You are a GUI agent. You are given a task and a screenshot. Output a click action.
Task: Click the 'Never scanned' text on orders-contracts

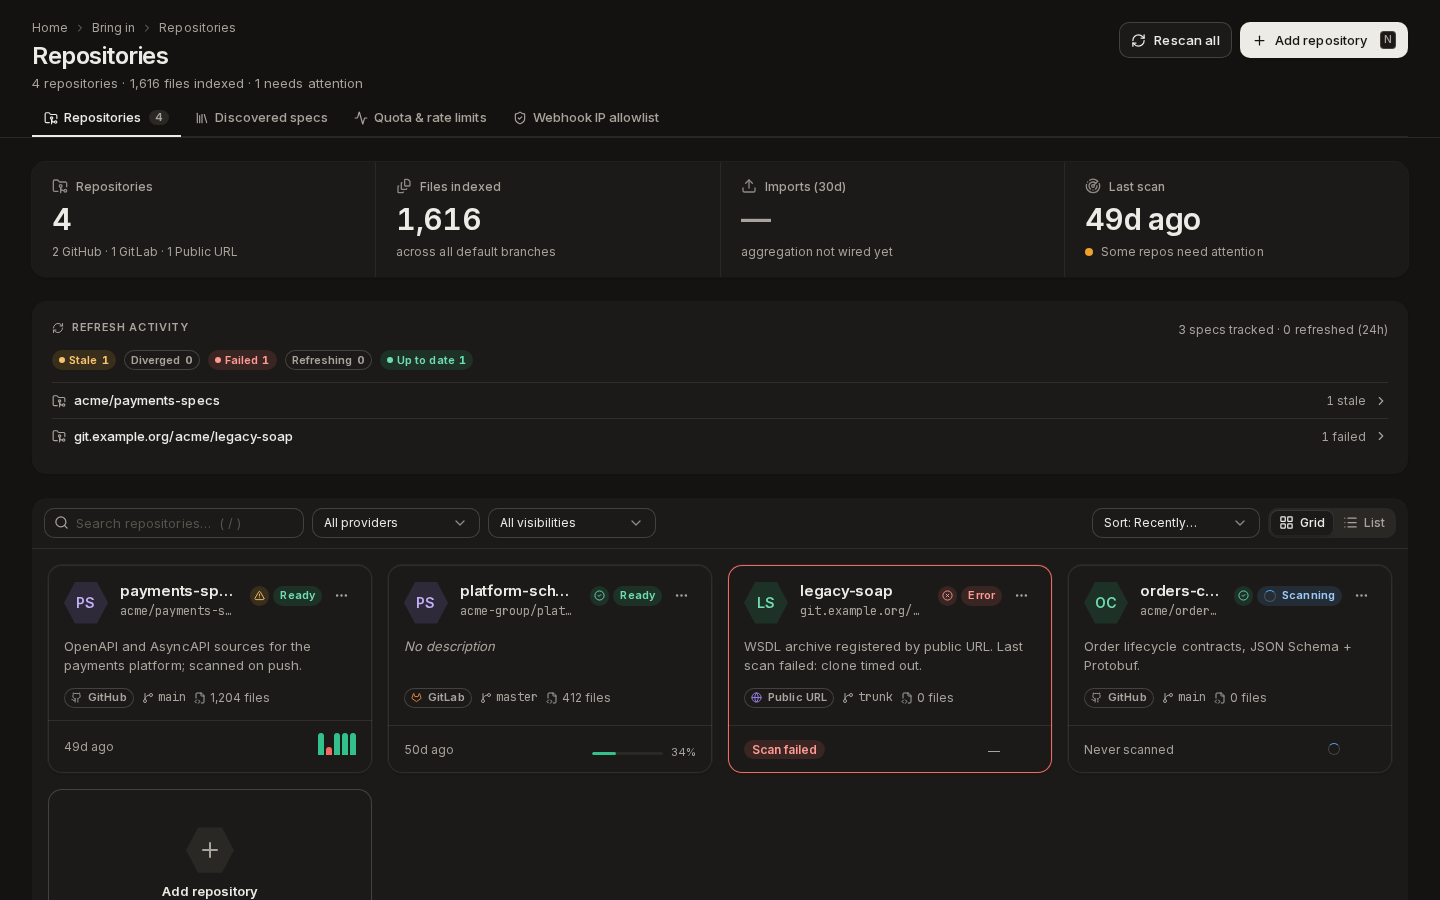(x=1129, y=750)
